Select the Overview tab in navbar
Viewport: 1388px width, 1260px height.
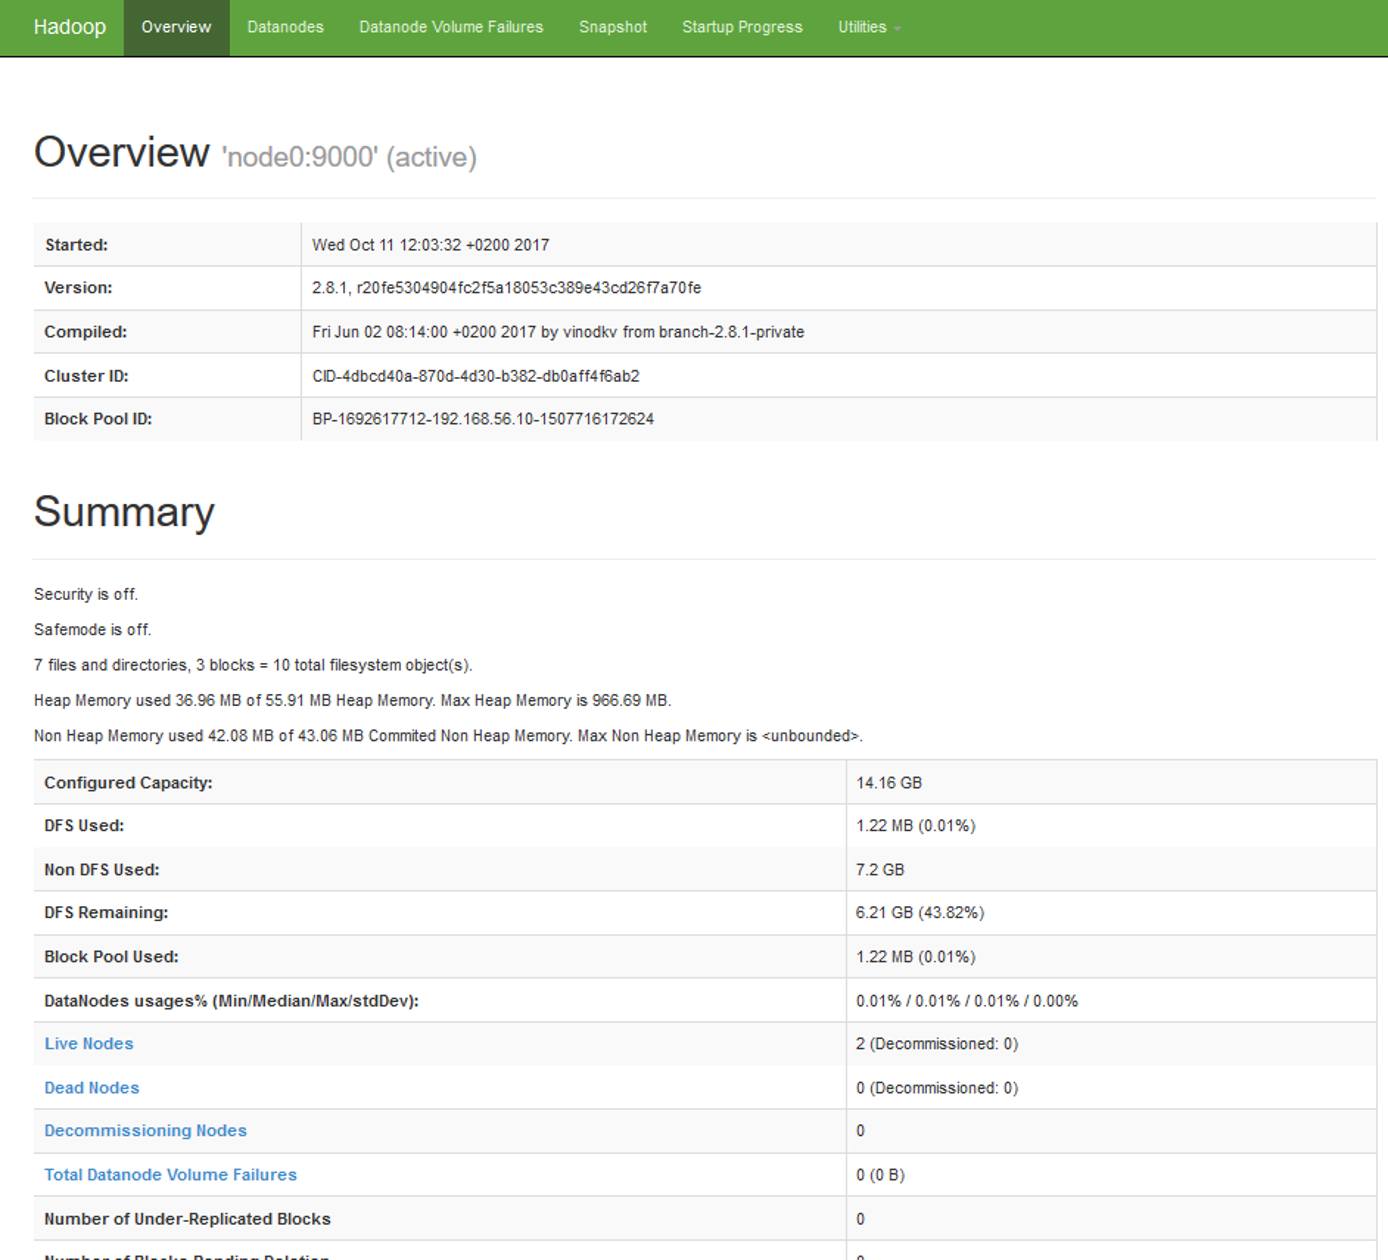click(x=176, y=27)
